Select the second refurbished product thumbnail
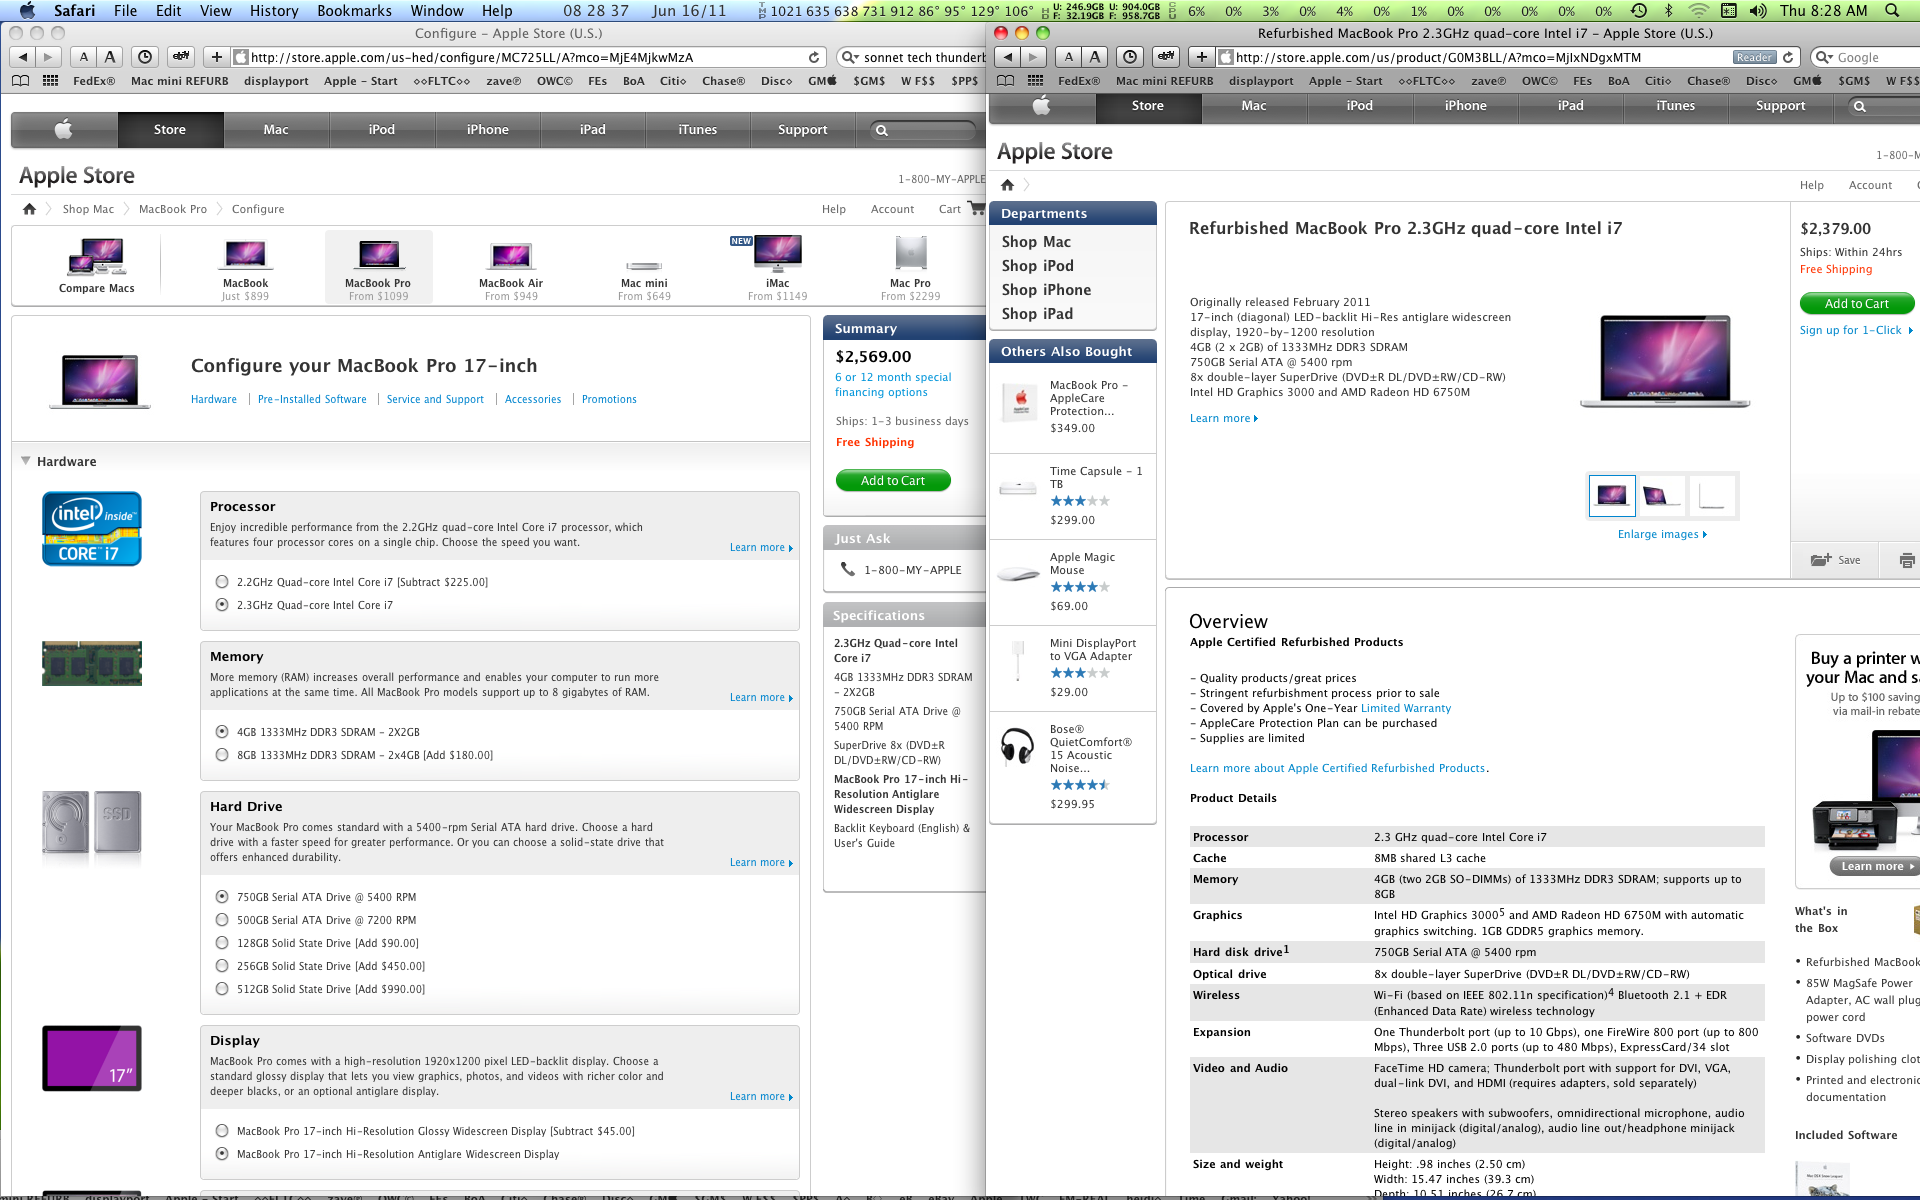 click(1661, 495)
